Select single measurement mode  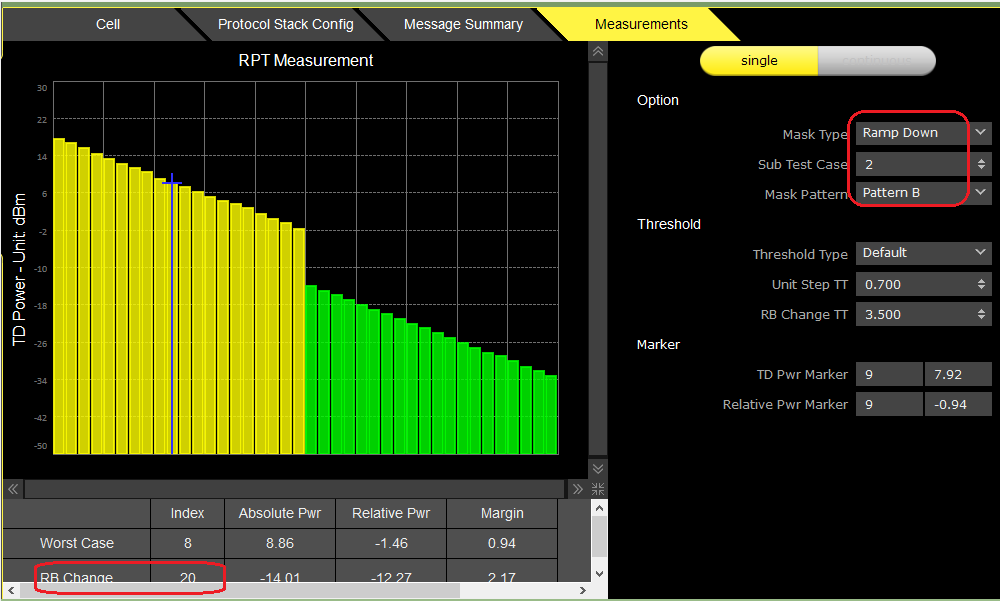coord(759,61)
